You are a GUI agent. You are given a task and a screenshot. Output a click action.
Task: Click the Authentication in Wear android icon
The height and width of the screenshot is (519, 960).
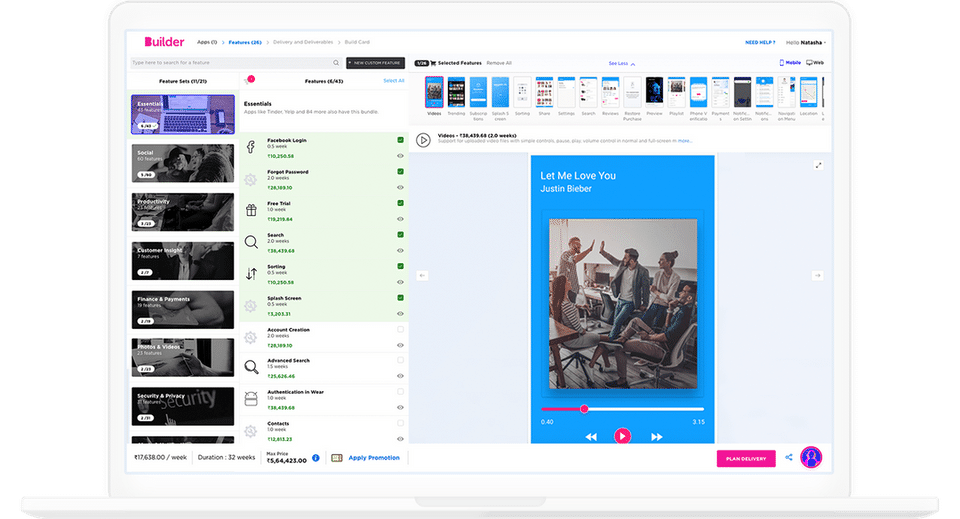click(251, 398)
